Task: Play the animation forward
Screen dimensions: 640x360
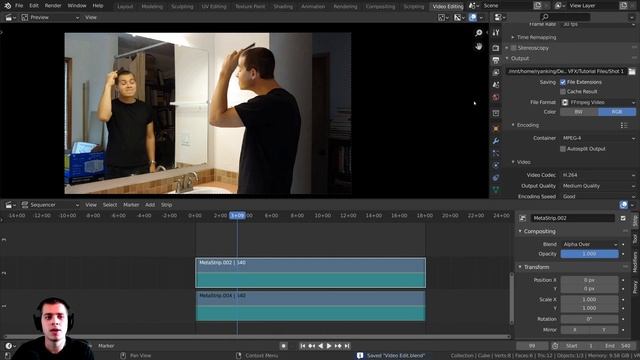Action: pyautogui.click(x=329, y=346)
